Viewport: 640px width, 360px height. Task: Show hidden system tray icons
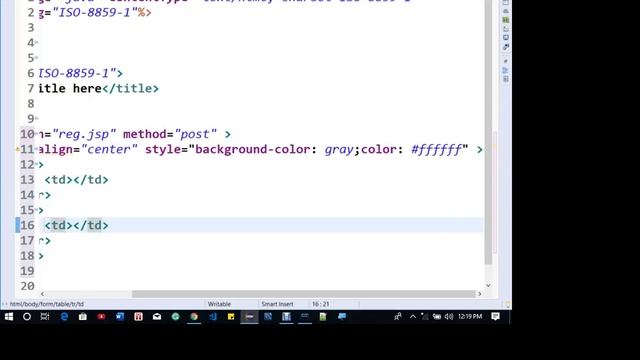click(x=413, y=316)
